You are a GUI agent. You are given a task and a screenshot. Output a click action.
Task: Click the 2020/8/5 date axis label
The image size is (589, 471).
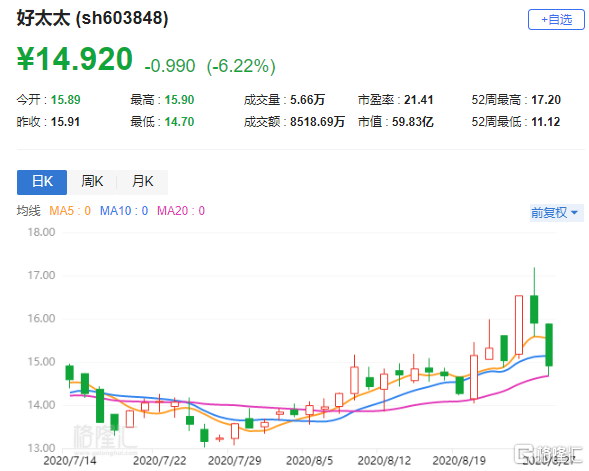click(x=310, y=460)
